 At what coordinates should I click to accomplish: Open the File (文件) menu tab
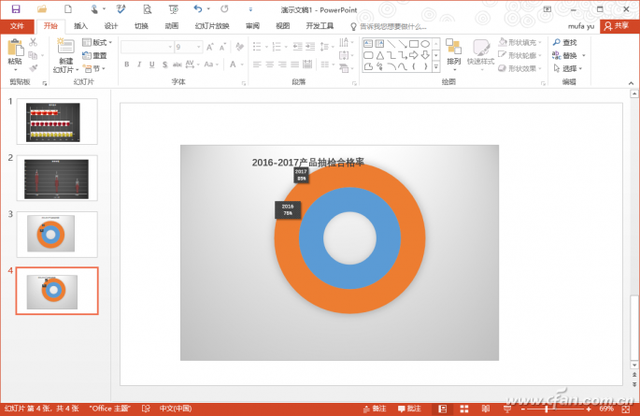(x=17, y=26)
